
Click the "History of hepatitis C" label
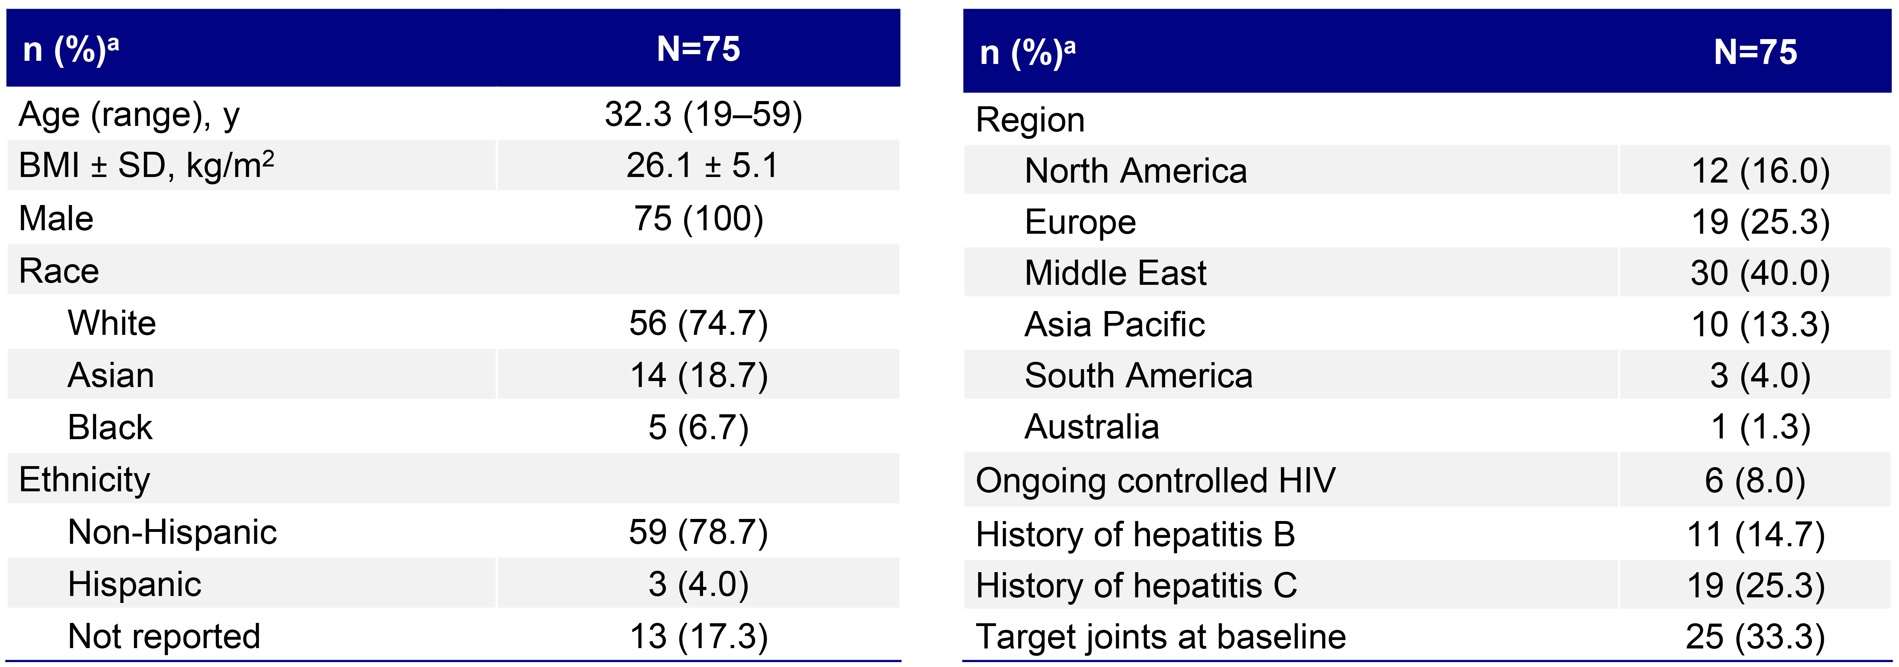(x=1136, y=586)
